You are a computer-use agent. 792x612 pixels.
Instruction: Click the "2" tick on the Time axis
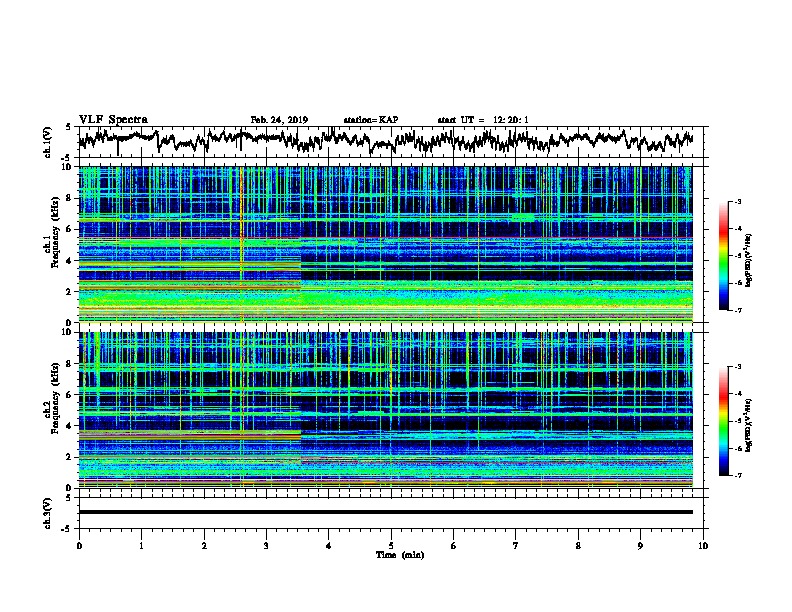coord(204,546)
